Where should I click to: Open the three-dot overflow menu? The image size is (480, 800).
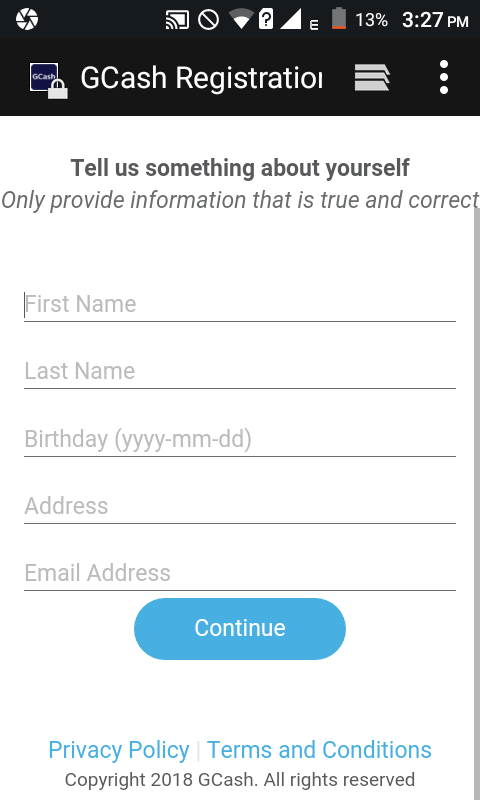coord(444,77)
